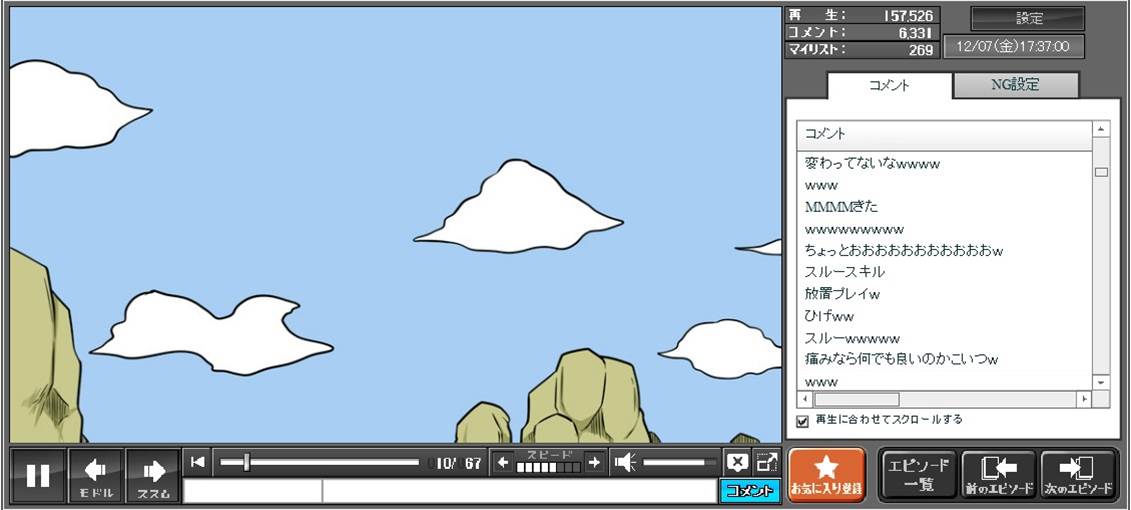Enter fullscreen with the expand icon
The width and height of the screenshot is (1131, 510).
766,462
